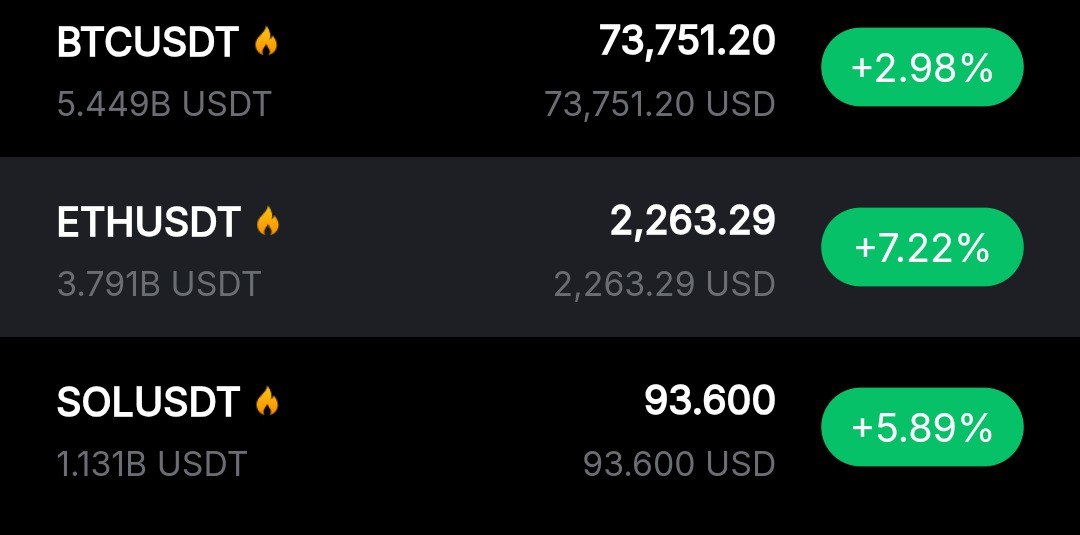Click the 1.131B USDT volume text
1080x535 pixels.
pyautogui.click(x=152, y=463)
